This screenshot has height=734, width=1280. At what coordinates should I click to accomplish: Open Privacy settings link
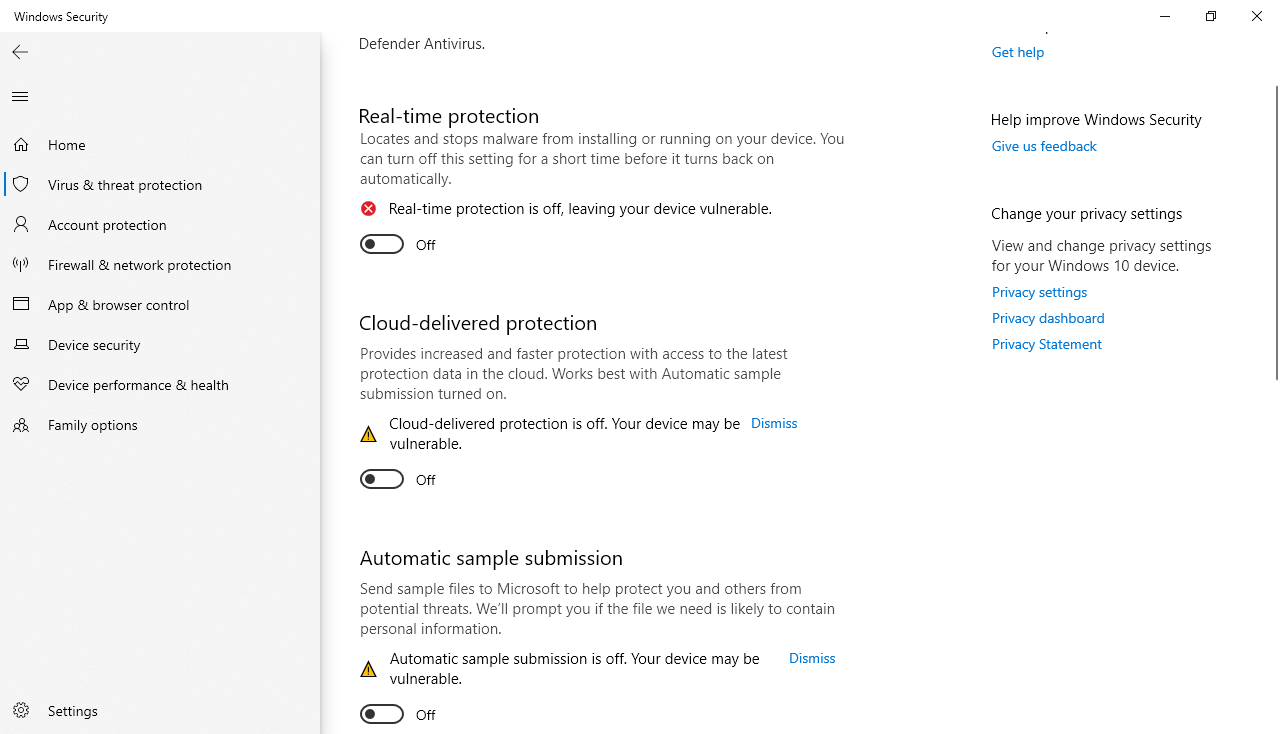[1039, 292]
